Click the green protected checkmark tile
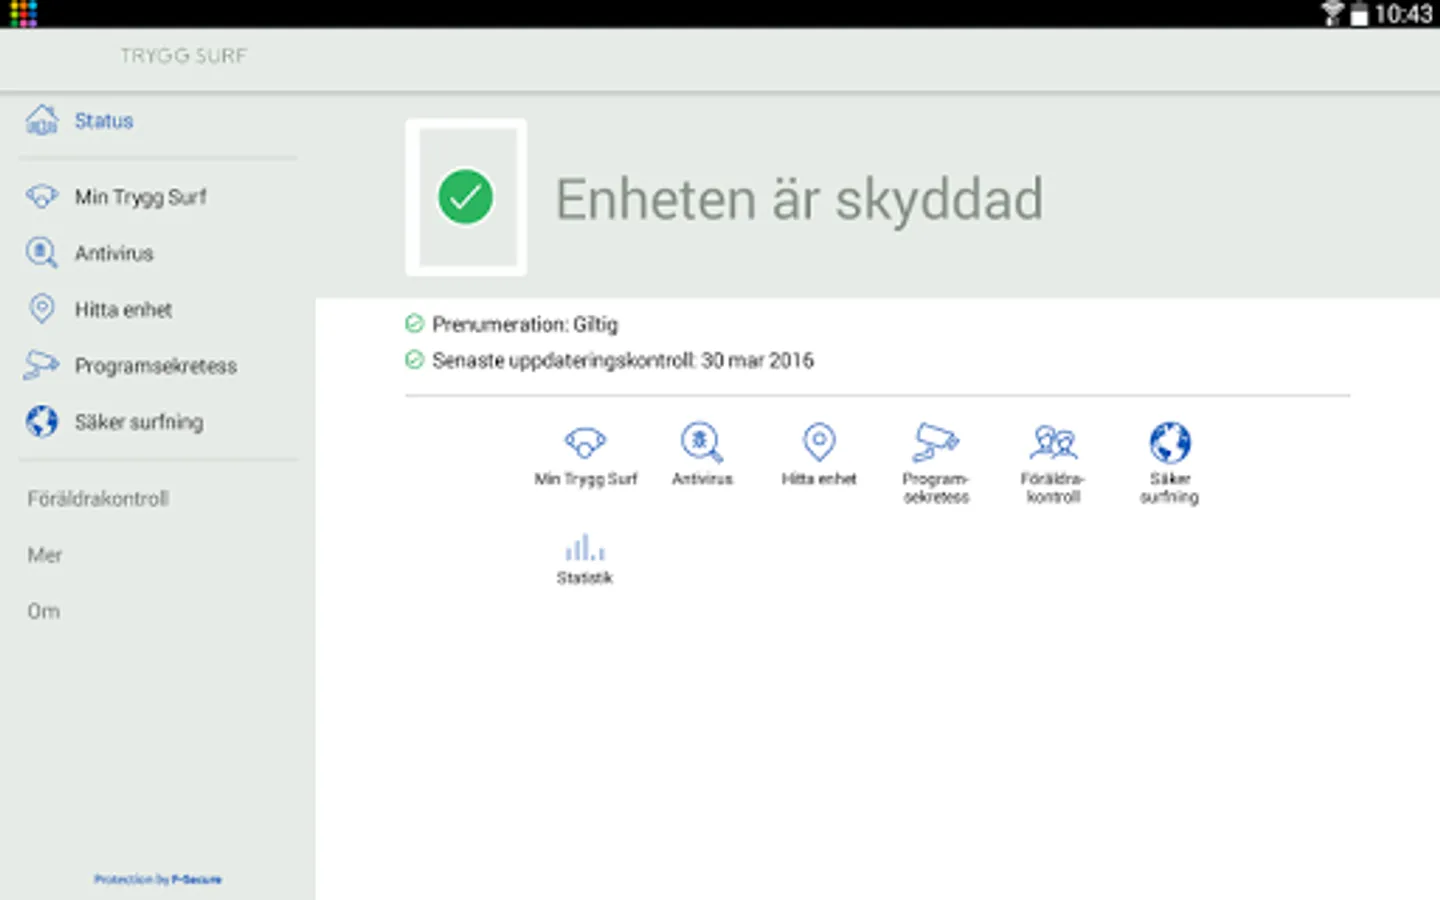1440x900 pixels. (466, 197)
